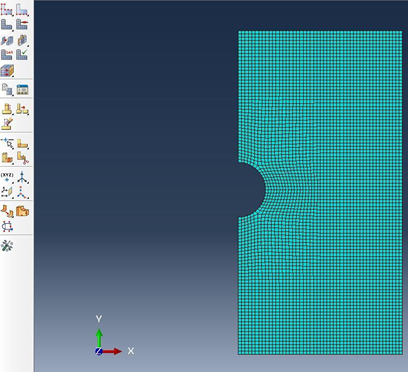The height and width of the screenshot is (372, 408).
Task: Open the table-style manager icon
Action: pos(22,89)
